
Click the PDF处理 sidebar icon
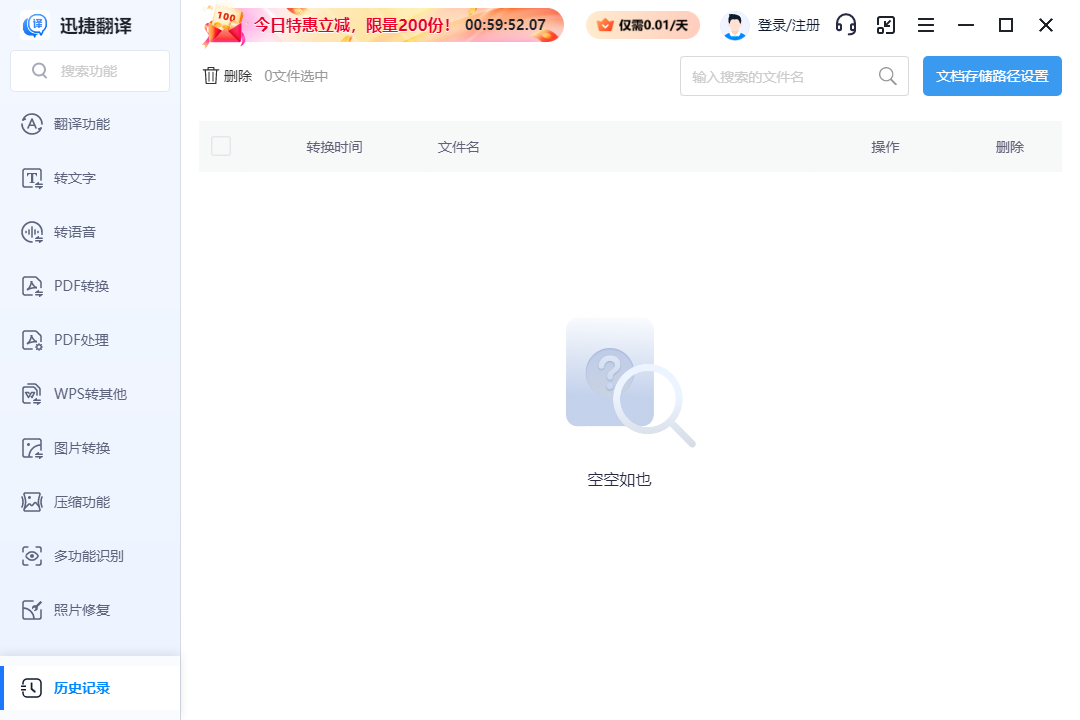(x=32, y=340)
